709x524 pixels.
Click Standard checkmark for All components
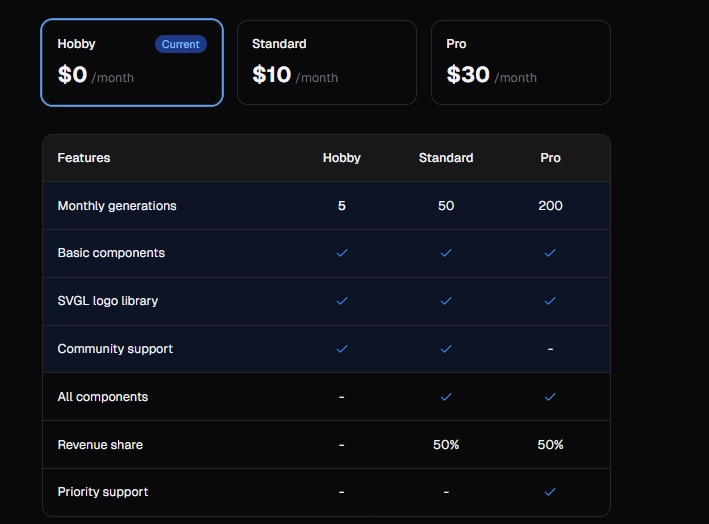[x=446, y=397]
